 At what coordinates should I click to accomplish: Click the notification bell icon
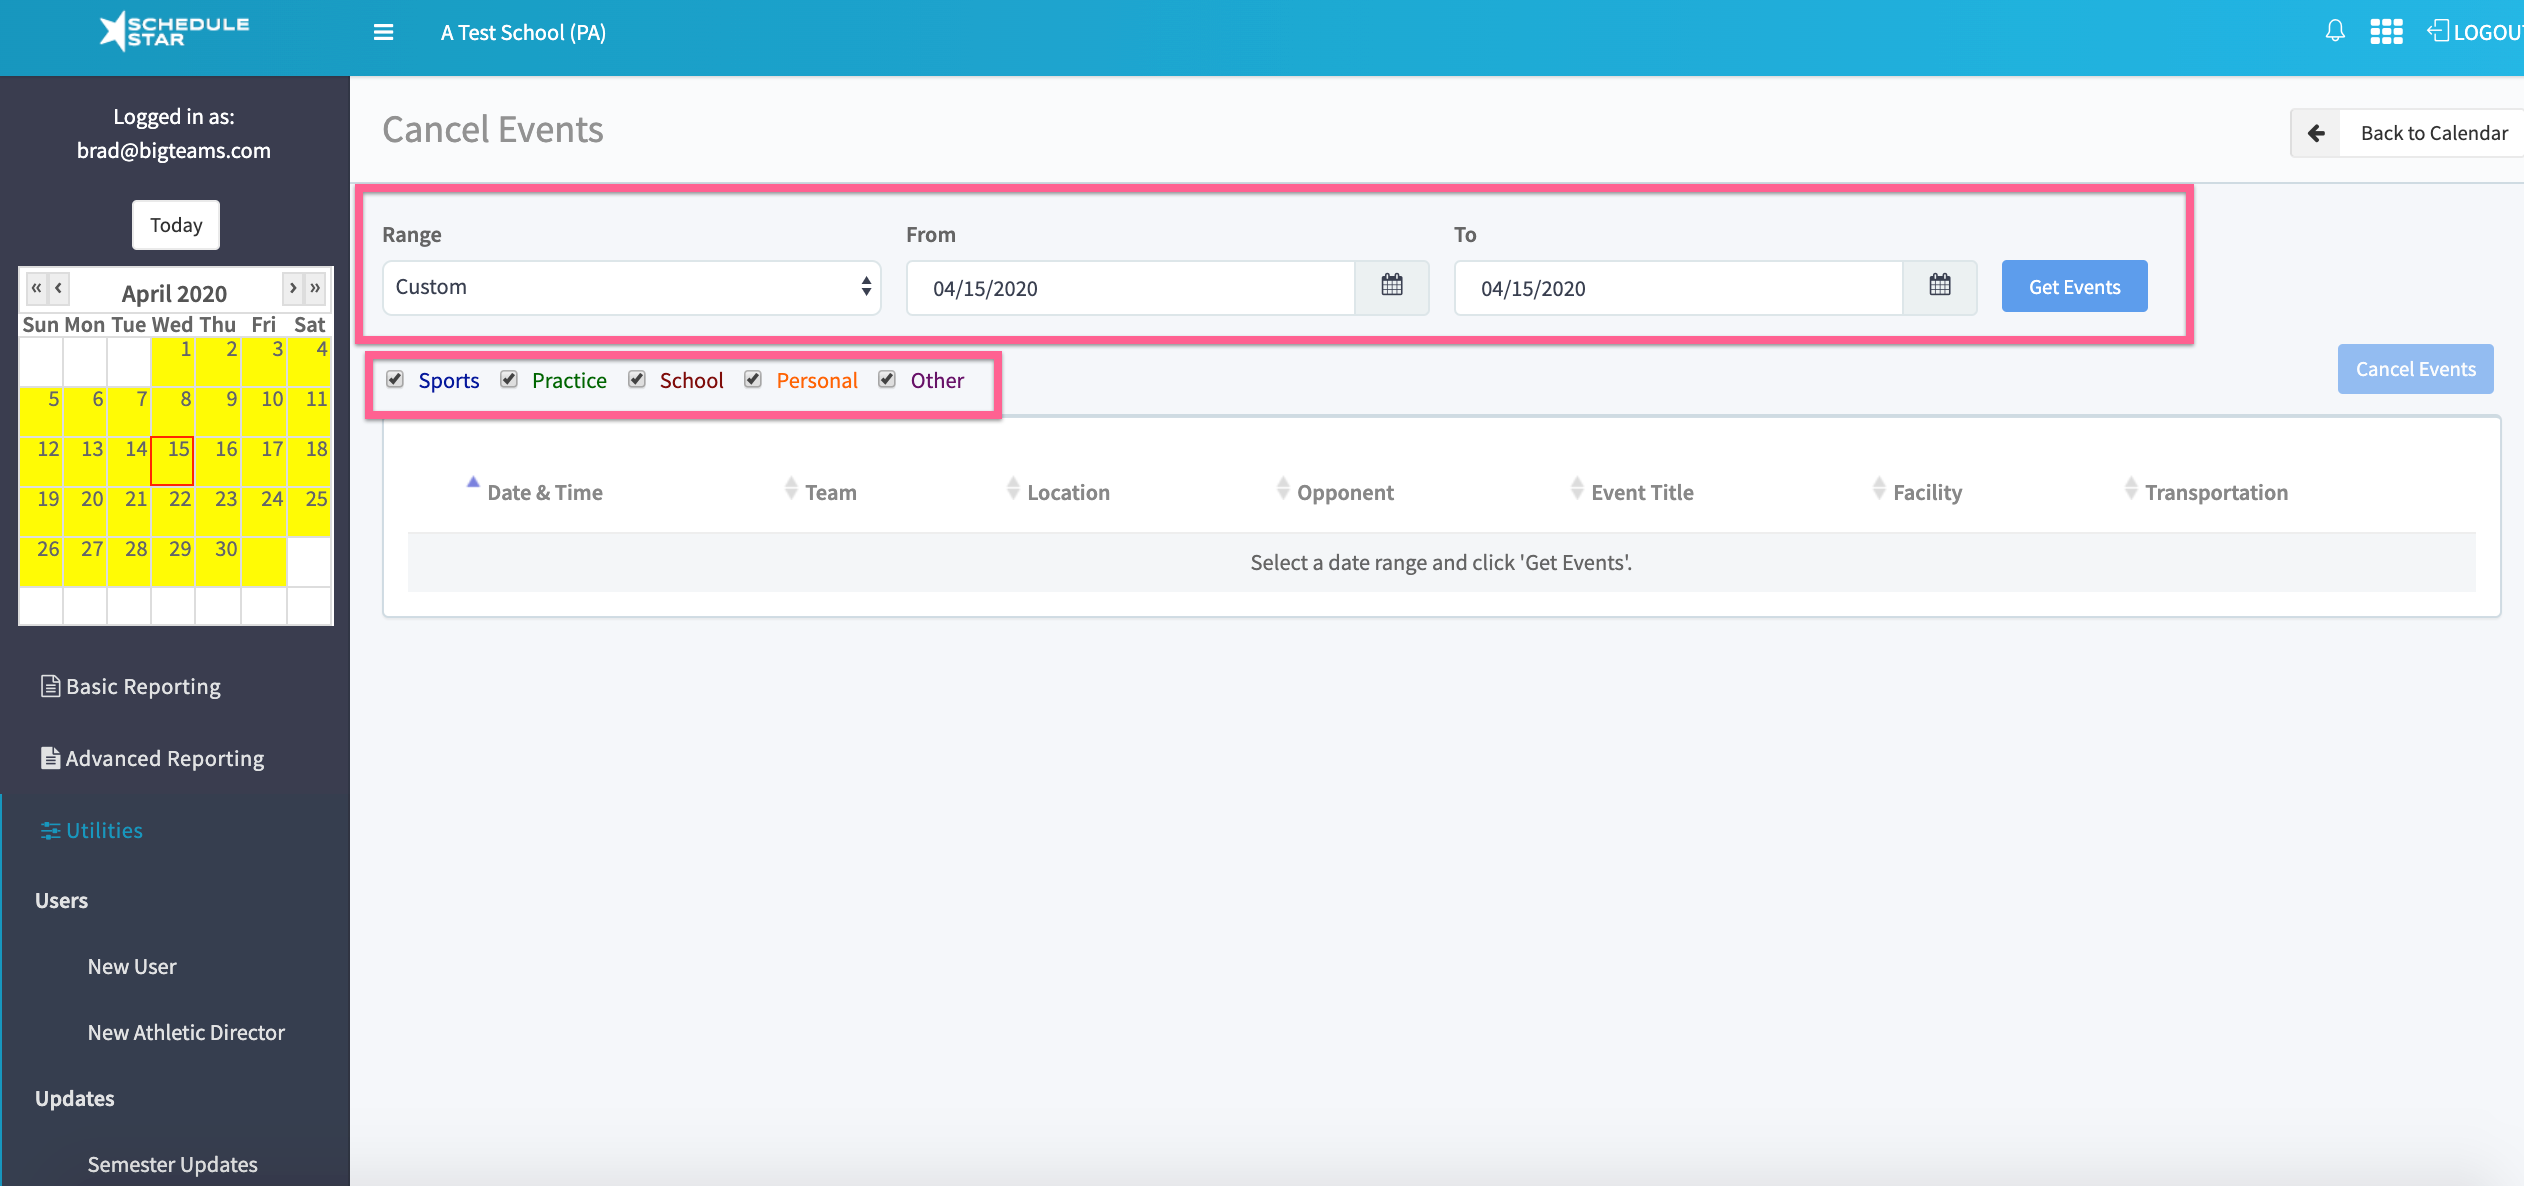(2334, 31)
